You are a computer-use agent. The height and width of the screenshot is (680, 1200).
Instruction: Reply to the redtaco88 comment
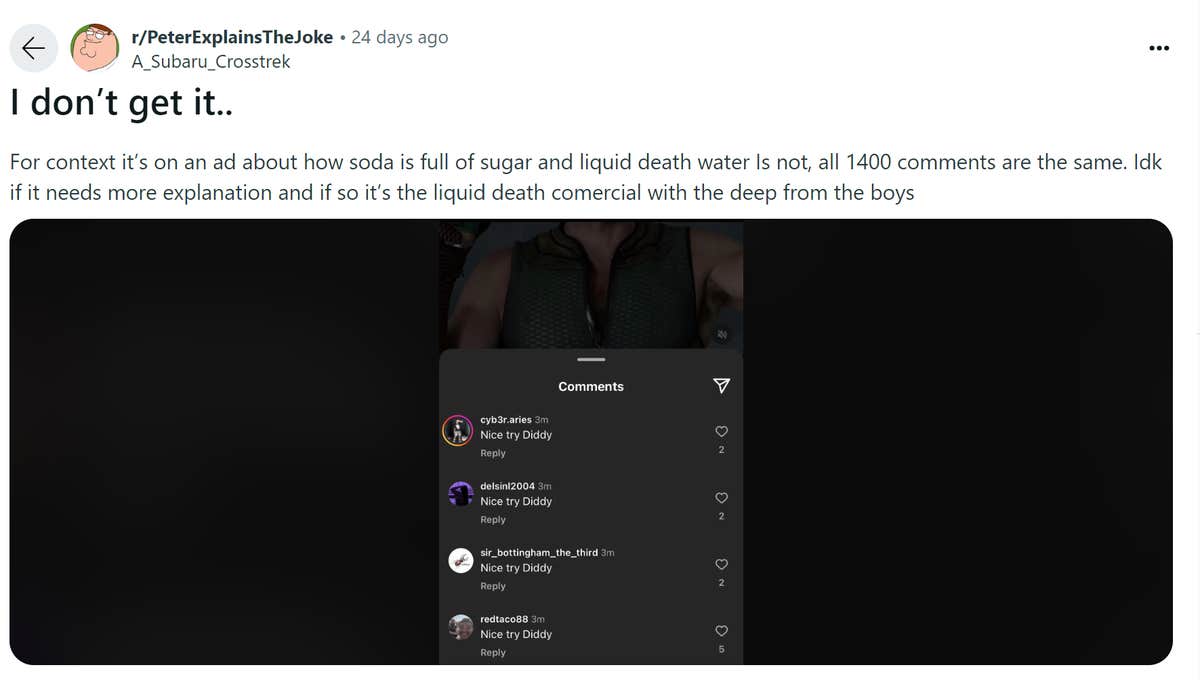(x=493, y=653)
